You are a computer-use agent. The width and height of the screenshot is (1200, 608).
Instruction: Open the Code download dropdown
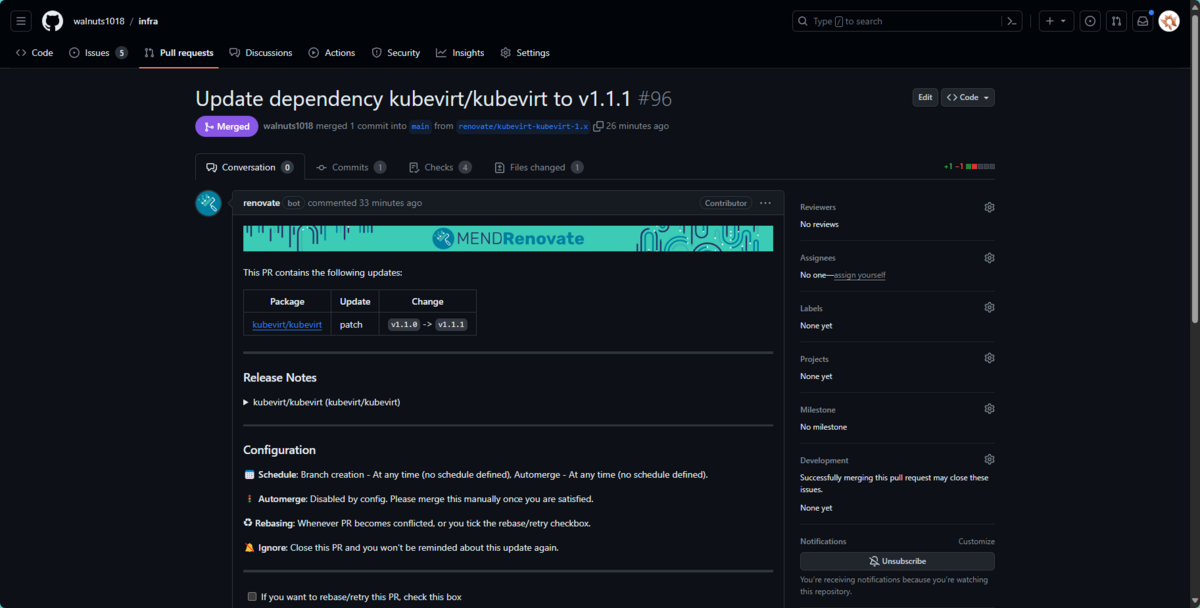coord(967,97)
